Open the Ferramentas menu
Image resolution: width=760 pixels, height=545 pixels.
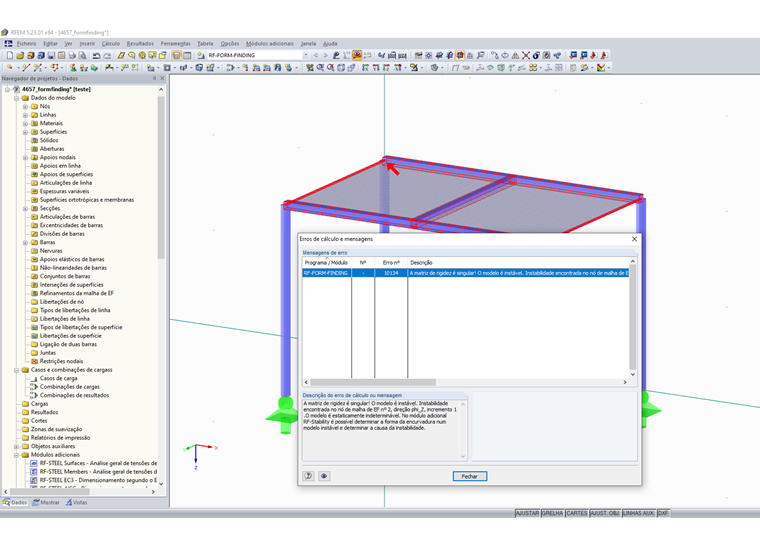pyautogui.click(x=175, y=44)
